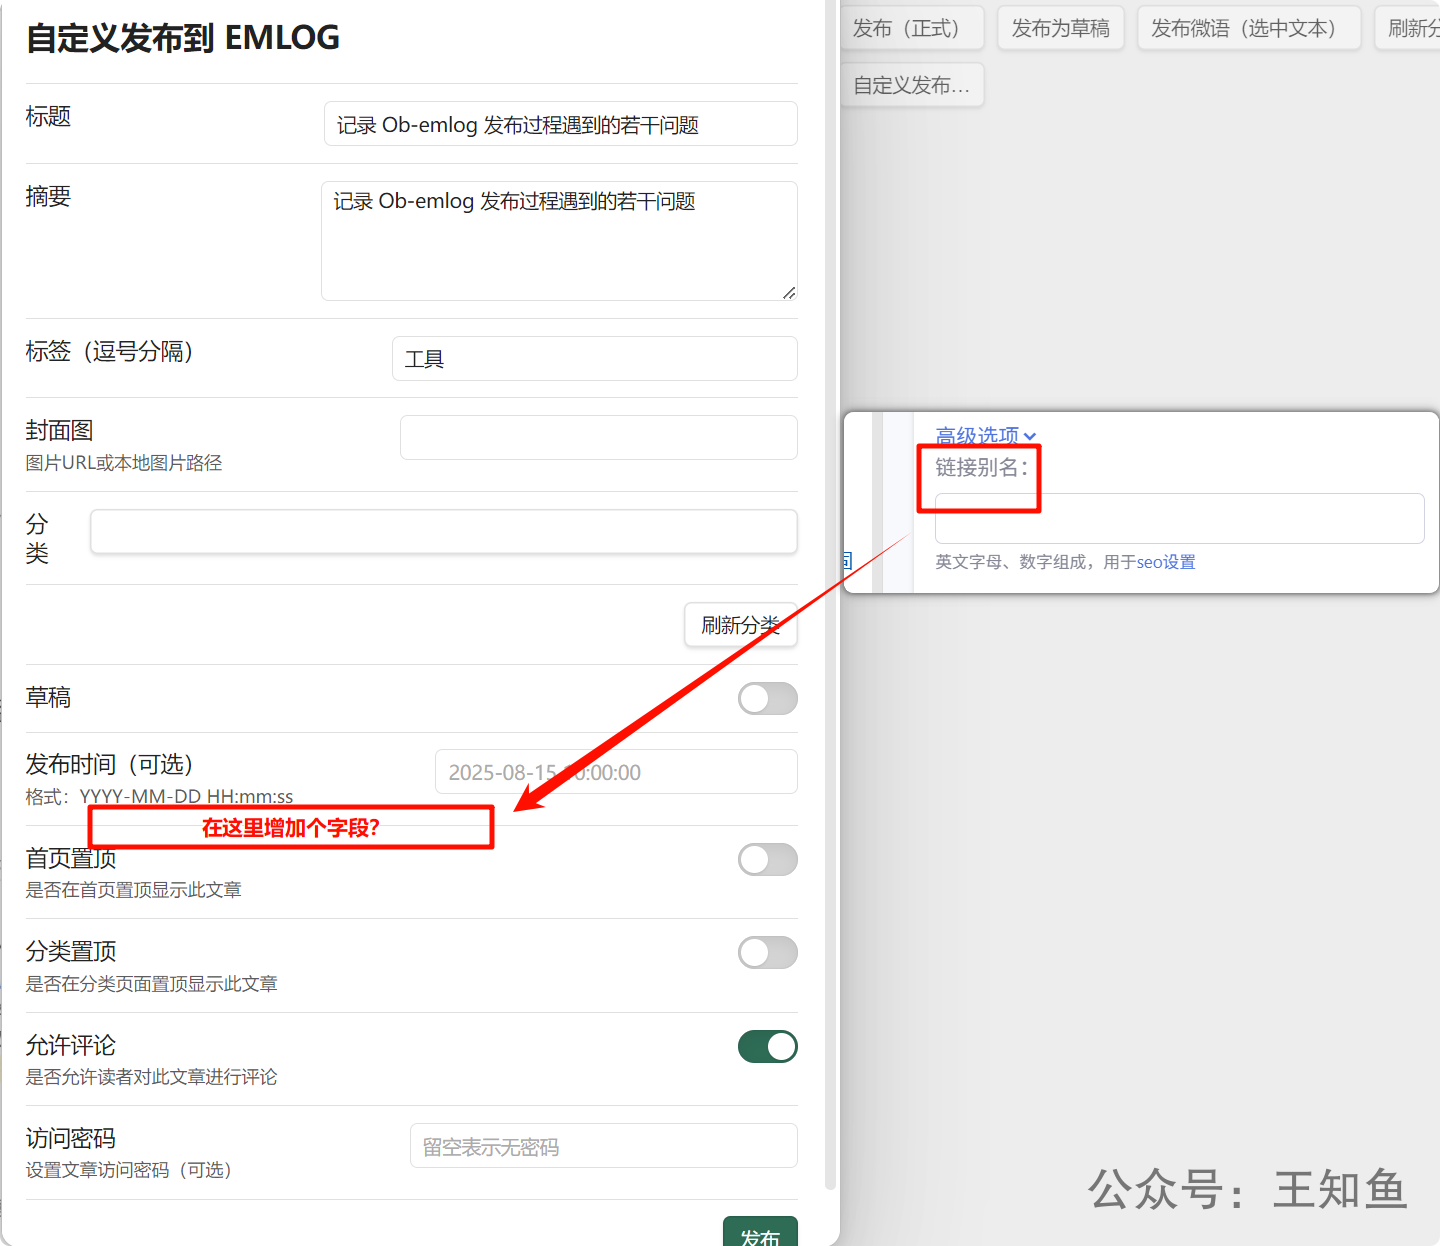The height and width of the screenshot is (1246, 1440).
Task: Enable the 首页置顶 toggle
Action: pos(767,860)
